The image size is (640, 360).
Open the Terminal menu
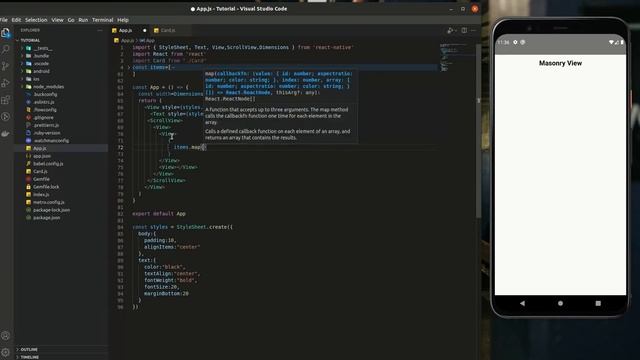(x=102, y=20)
